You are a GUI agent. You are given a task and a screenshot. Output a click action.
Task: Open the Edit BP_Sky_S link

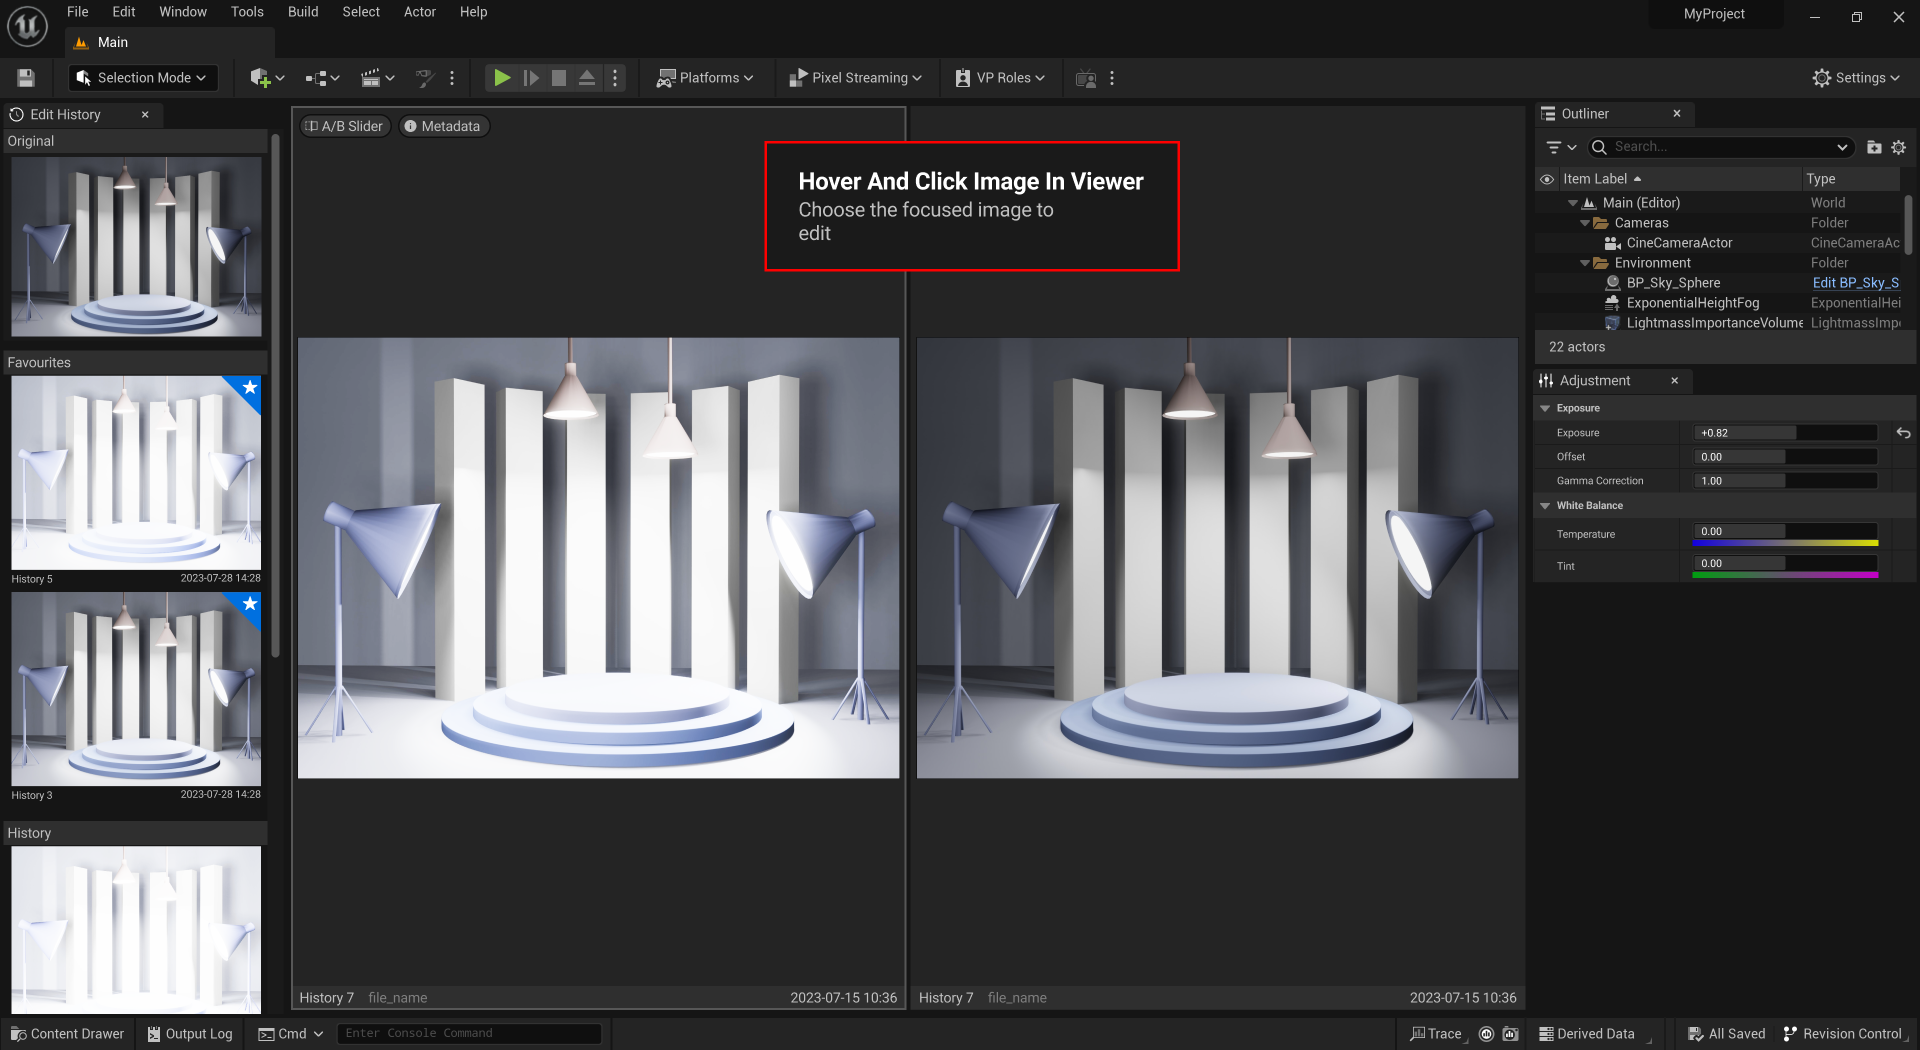click(x=1855, y=283)
